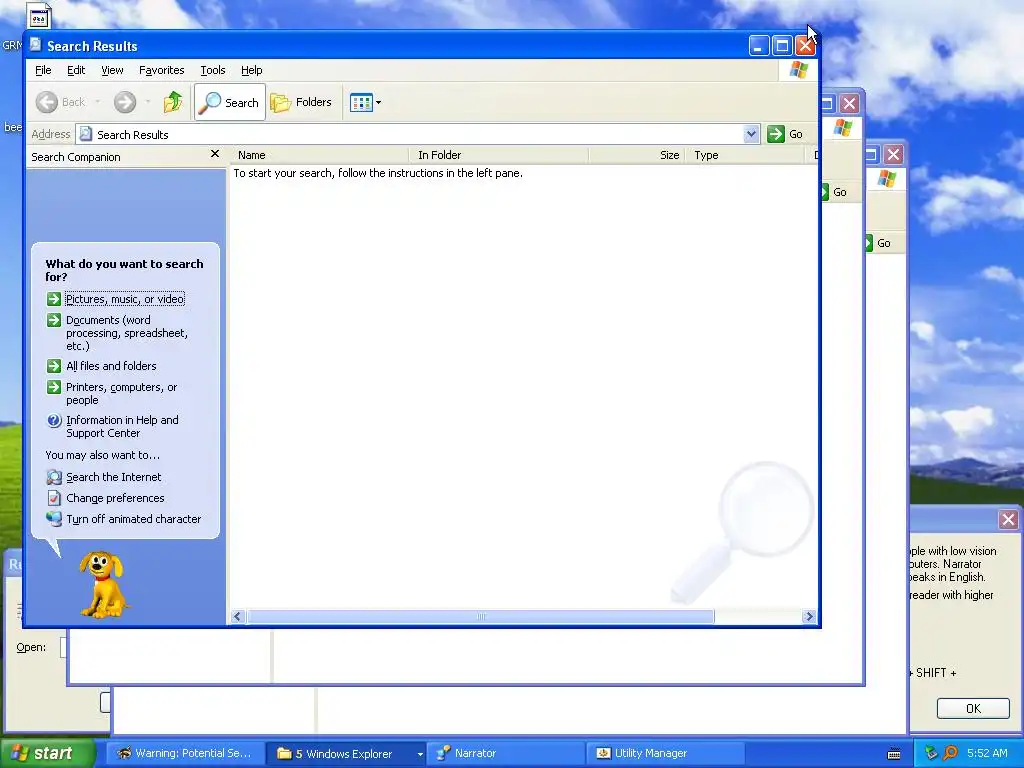Open the Back history dropdown arrow

click(98, 102)
